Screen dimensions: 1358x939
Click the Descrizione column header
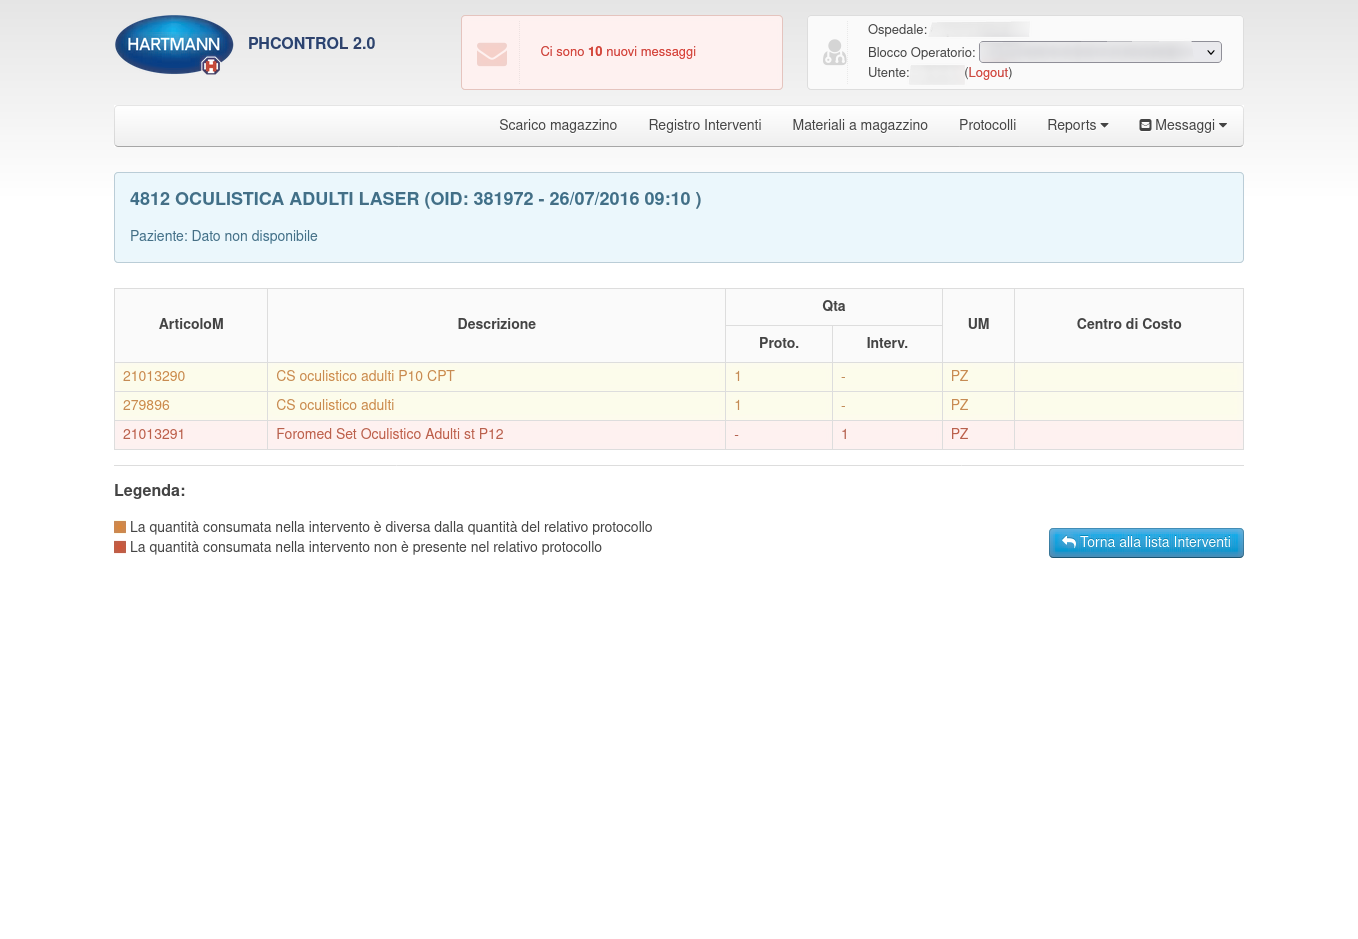(496, 324)
